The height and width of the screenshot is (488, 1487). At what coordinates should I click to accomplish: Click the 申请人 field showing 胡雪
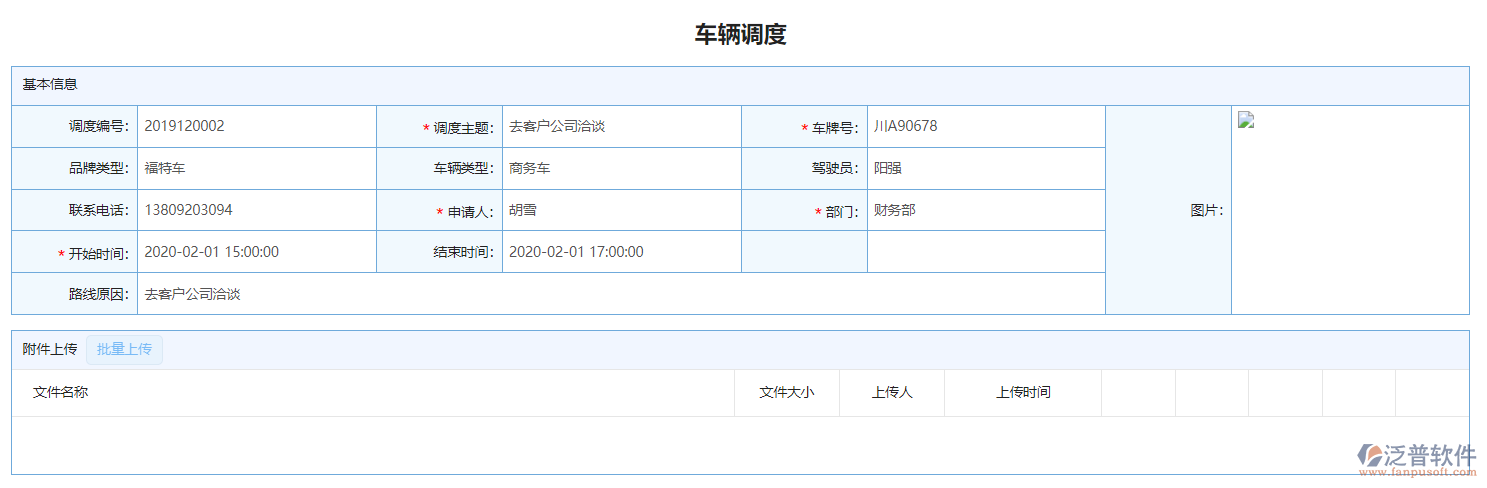point(620,210)
